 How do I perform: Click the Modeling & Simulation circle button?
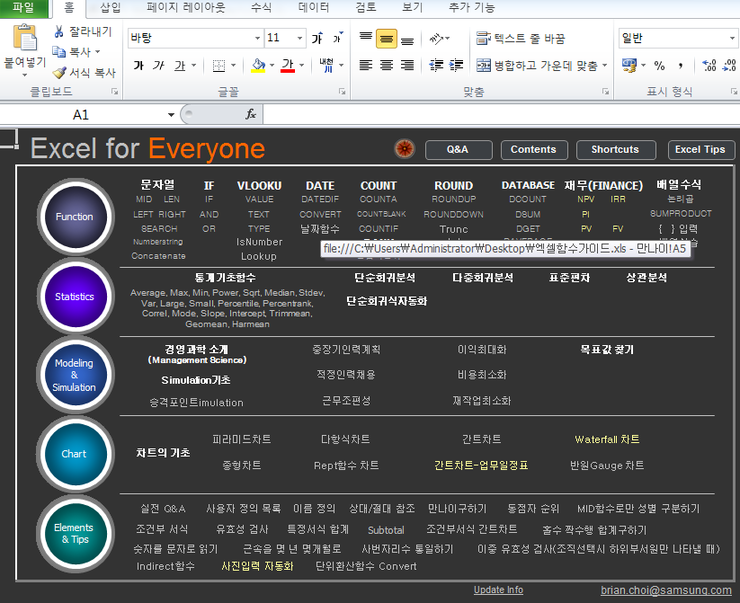(x=75, y=375)
